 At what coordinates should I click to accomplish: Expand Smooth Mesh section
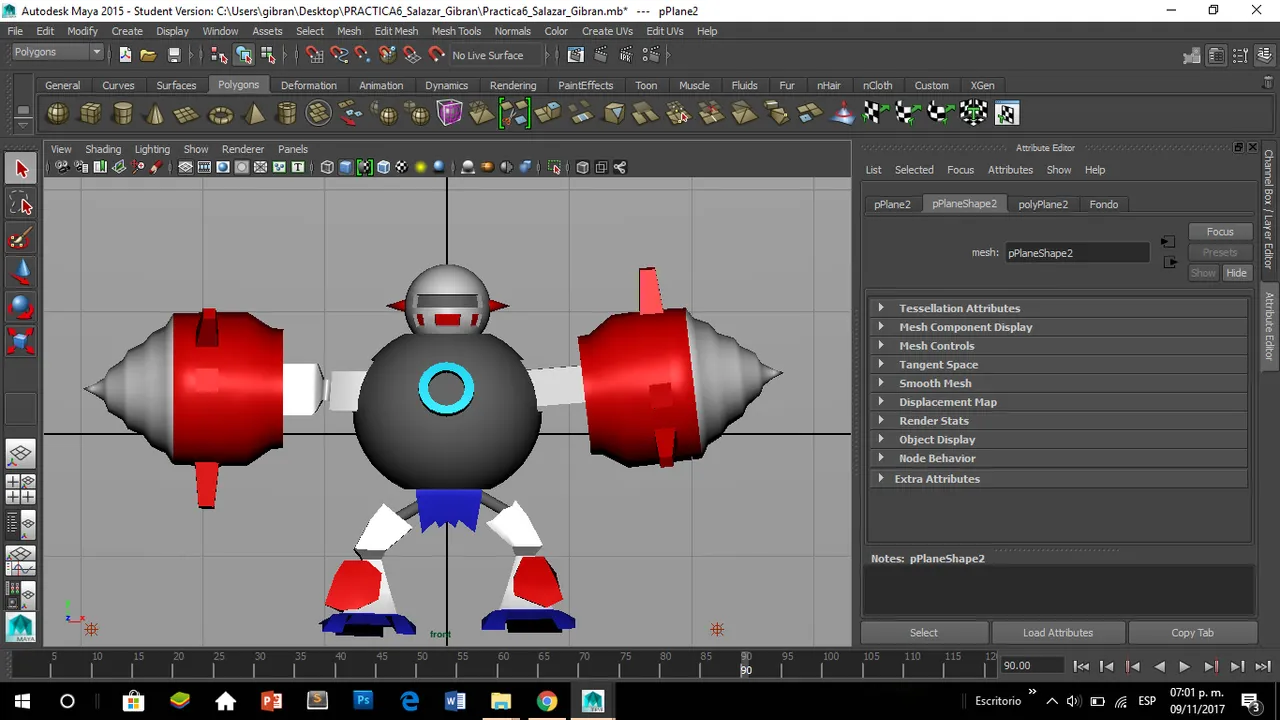(1058, 383)
